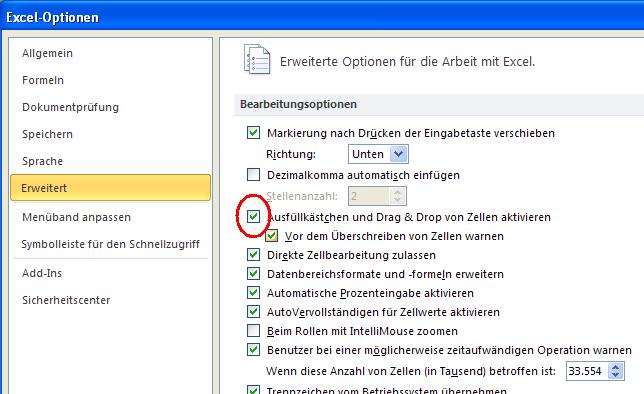Open the Sicherheitscenter category
644x394 pixels.
tap(66, 300)
